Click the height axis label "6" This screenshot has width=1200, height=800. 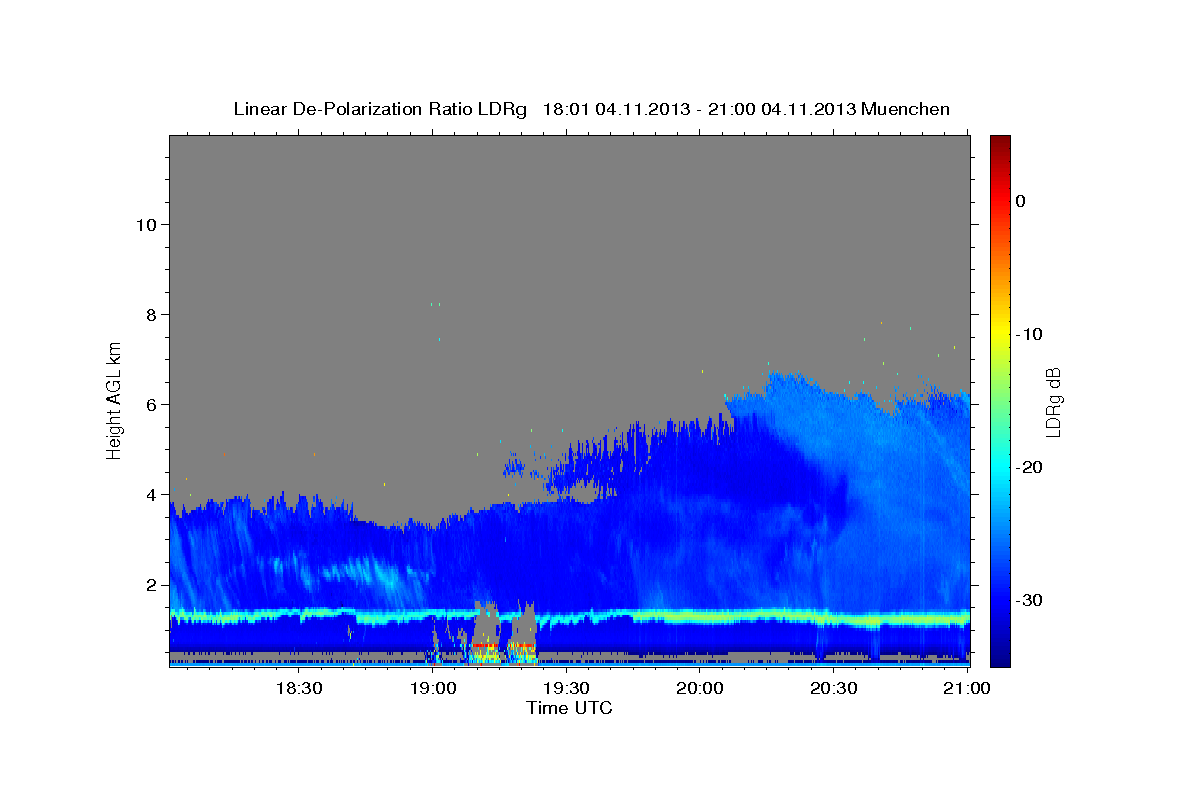149,404
